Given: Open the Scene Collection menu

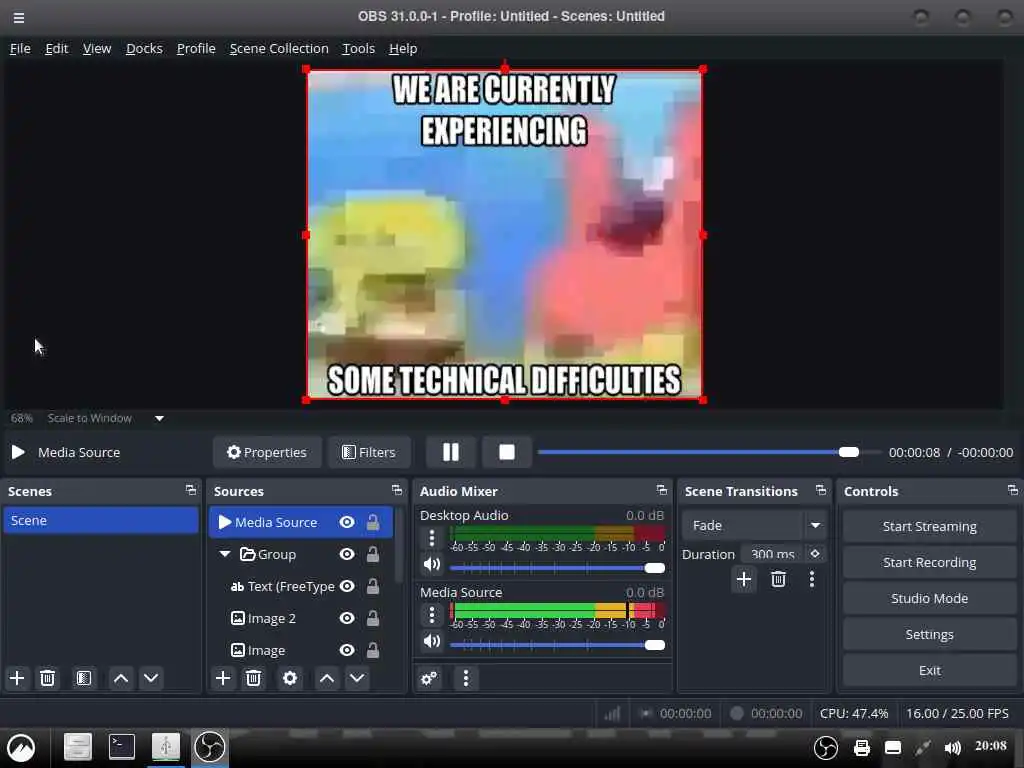Looking at the screenshot, I should [279, 49].
